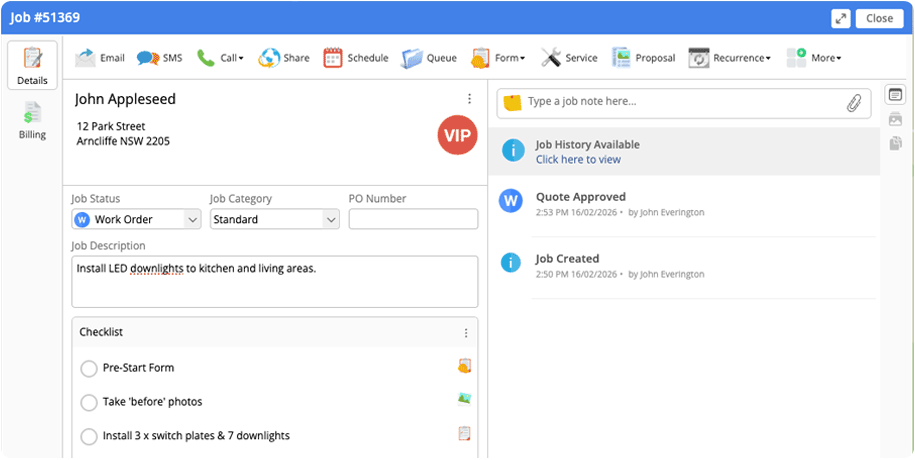Open the Job Category dropdown
The height and width of the screenshot is (460, 915).
(x=274, y=219)
